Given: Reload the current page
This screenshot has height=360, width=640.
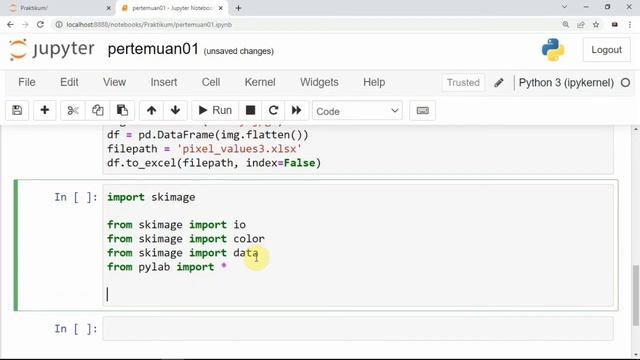Looking at the screenshot, I should pos(40,24).
